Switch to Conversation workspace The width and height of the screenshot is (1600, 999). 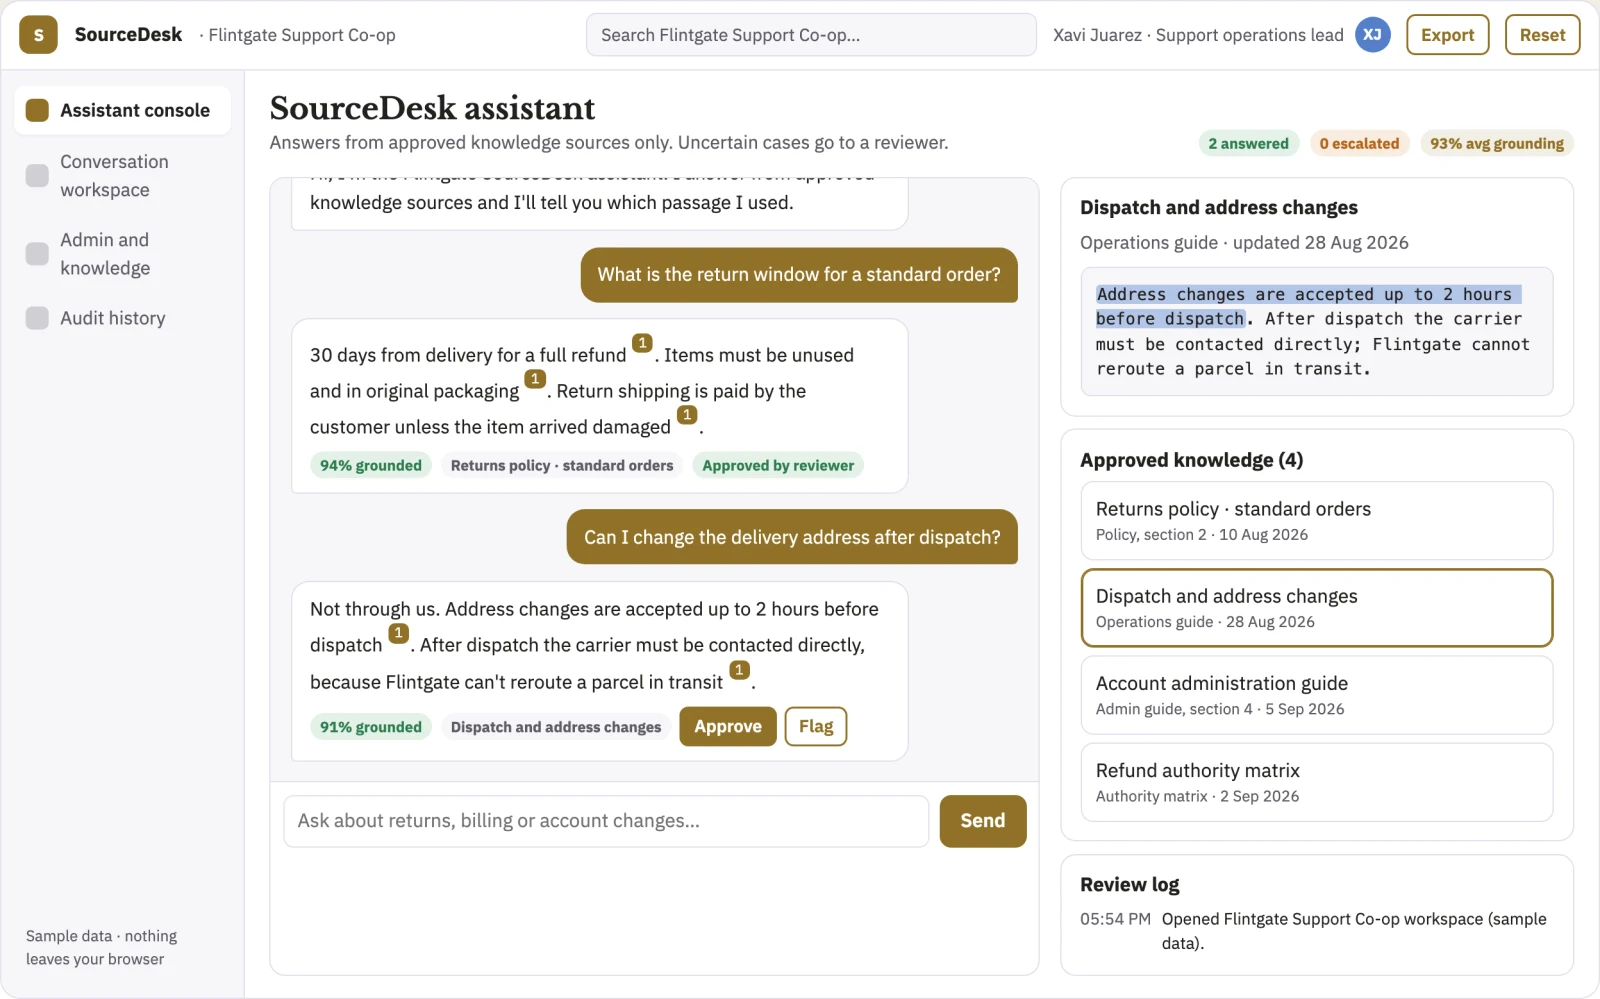coord(122,176)
